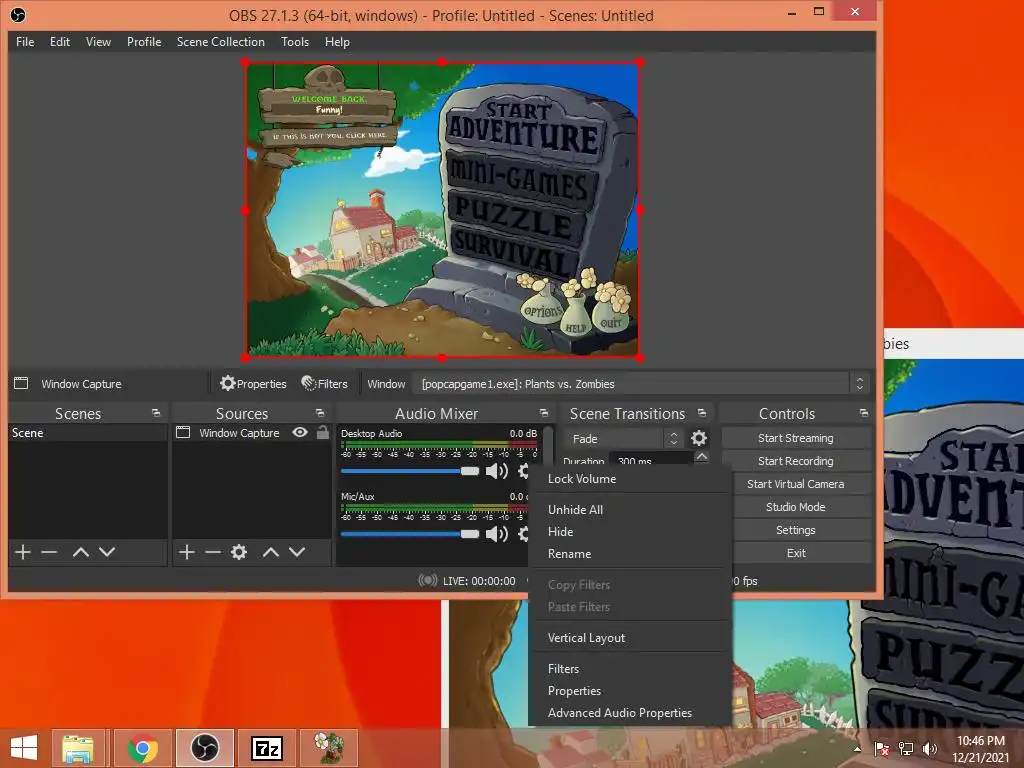Toggle visibility eye of Window Capture source

(x=300, y=432)
